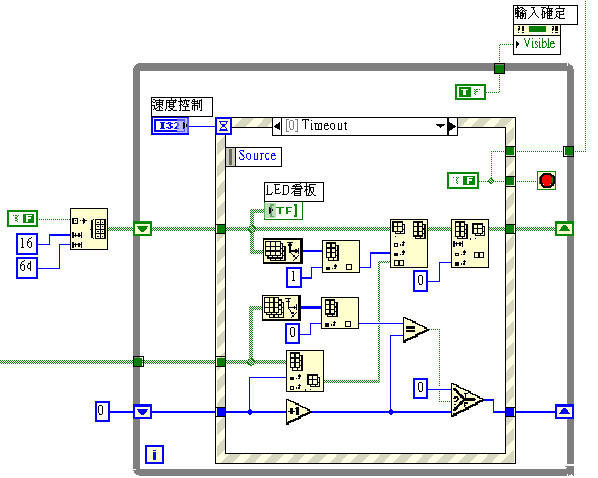Click blue tunnel on event structure left border
Screen dimensions: 598x478
(x=221, y=412)
